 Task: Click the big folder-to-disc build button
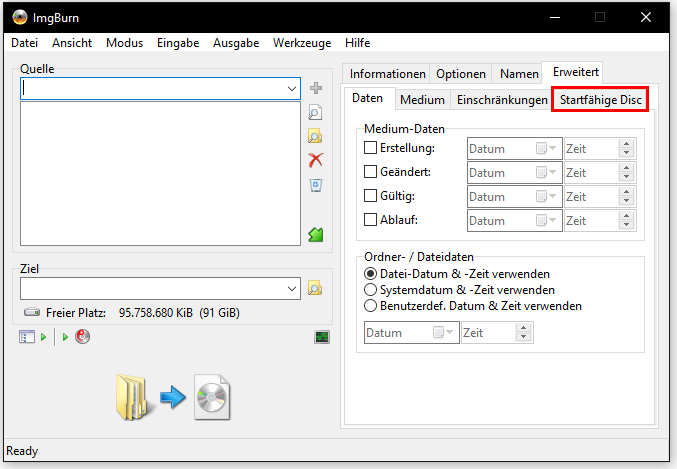173,397
